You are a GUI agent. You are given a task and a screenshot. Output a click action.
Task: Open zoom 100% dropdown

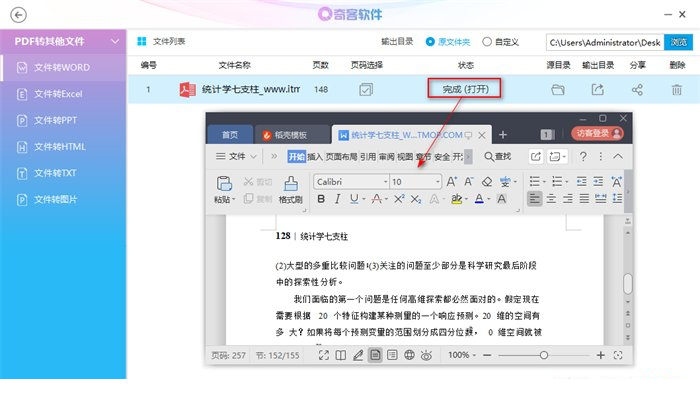tap(474, 356)
